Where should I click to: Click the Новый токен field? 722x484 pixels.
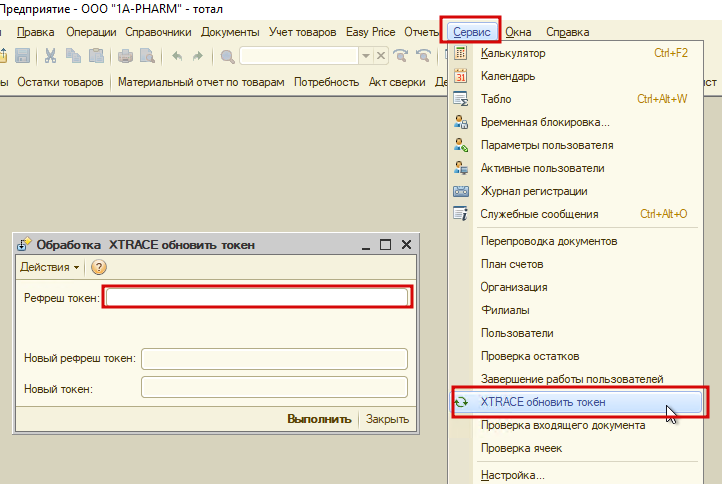point(274,387)
